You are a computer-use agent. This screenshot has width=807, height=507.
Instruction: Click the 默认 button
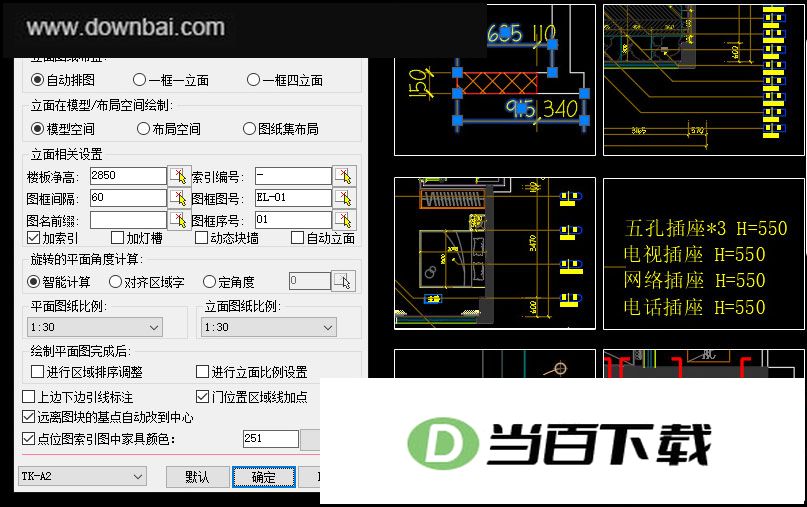point(197,477)
